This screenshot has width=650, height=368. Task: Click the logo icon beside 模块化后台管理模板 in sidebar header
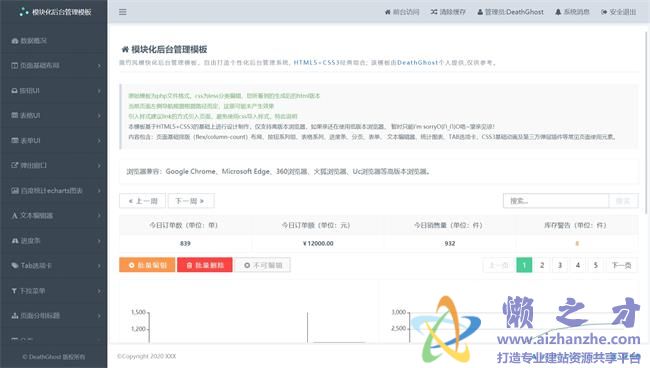(x=24, y=12)
